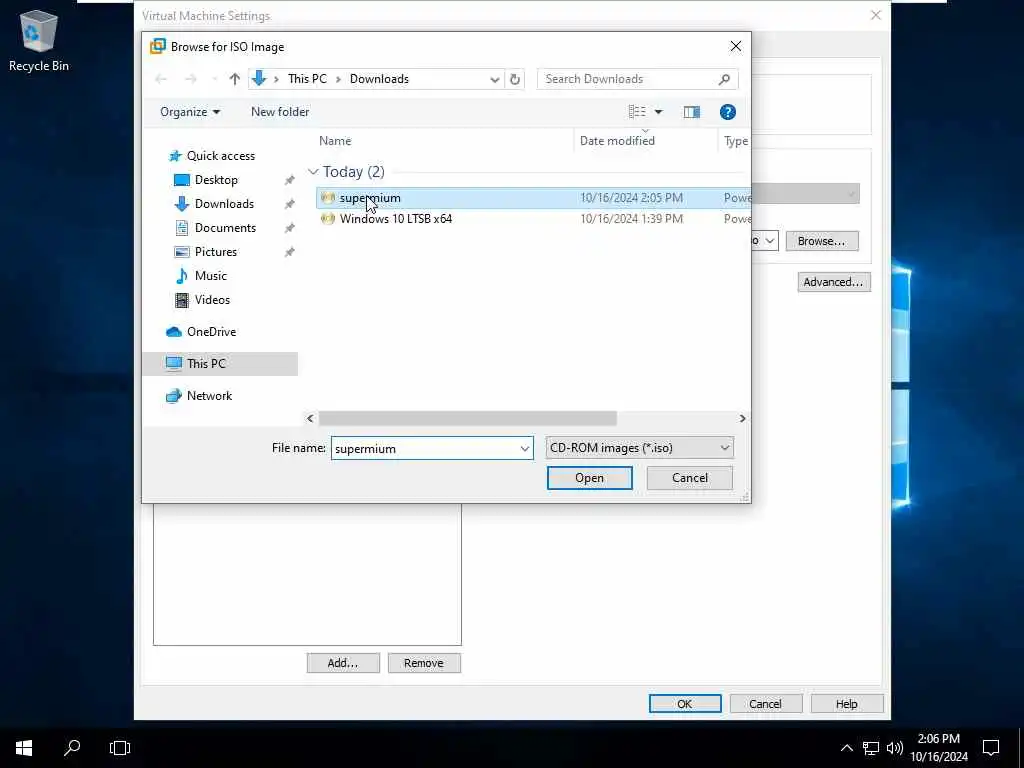Sort by the Name column header
The image size is (1024, 768).
[x=335, y=141]
